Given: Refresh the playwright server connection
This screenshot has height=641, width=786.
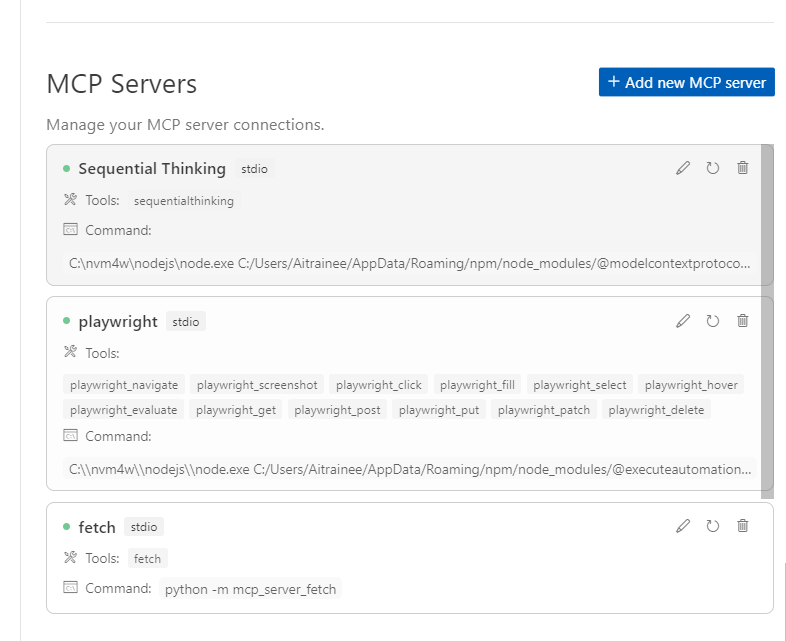Looking at the screenshot, I should (713, 321).
